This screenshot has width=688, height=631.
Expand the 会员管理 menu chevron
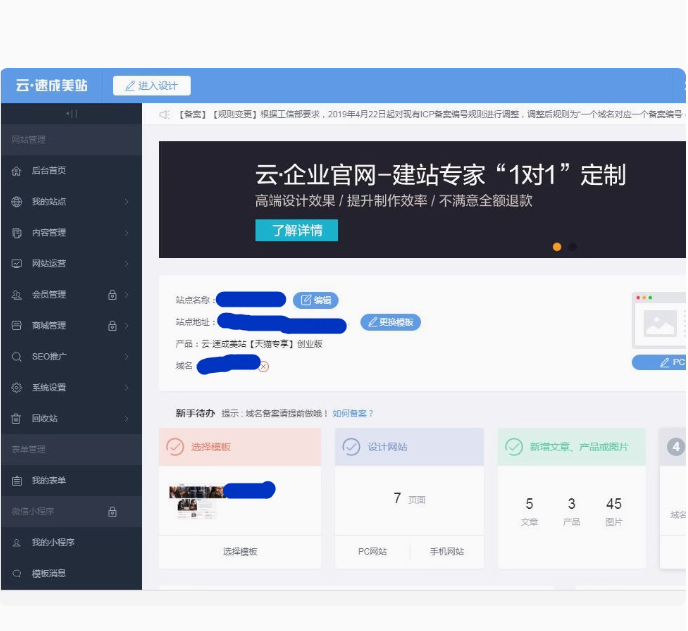point(126,295)
